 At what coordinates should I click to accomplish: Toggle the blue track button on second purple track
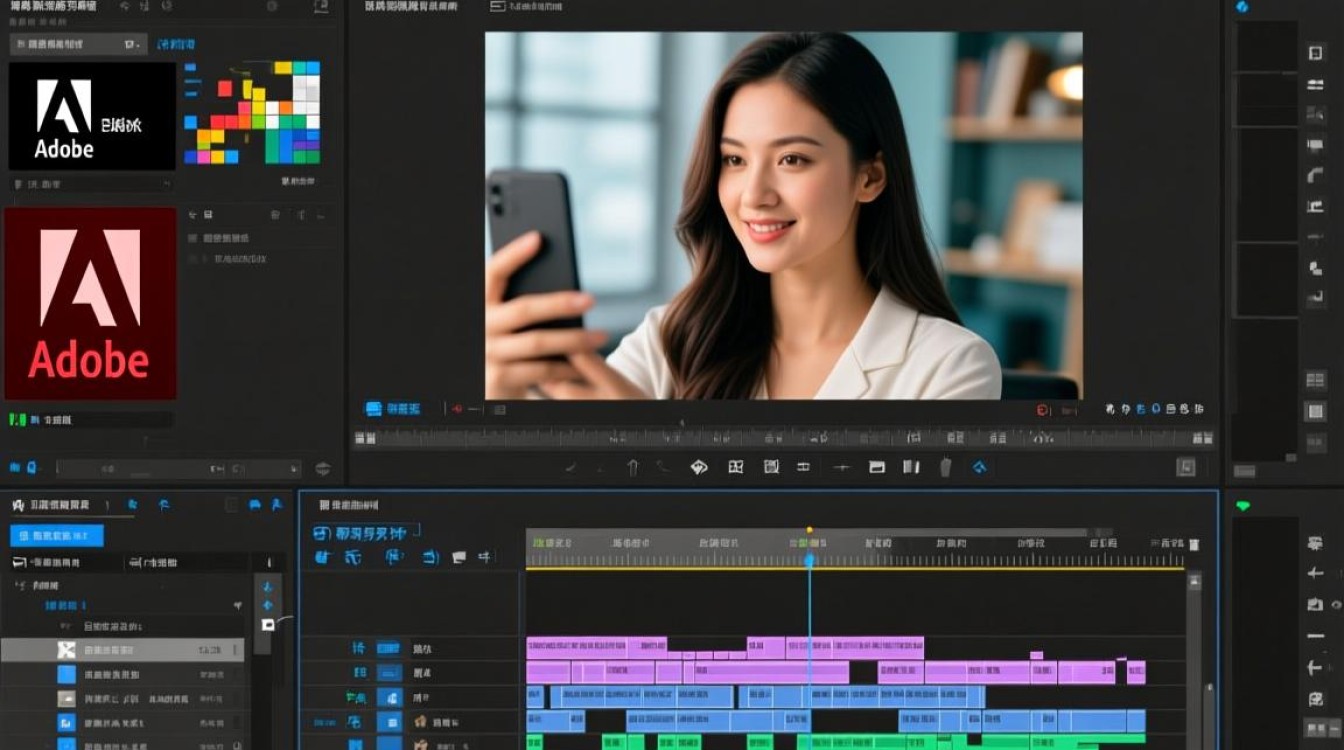388,673
